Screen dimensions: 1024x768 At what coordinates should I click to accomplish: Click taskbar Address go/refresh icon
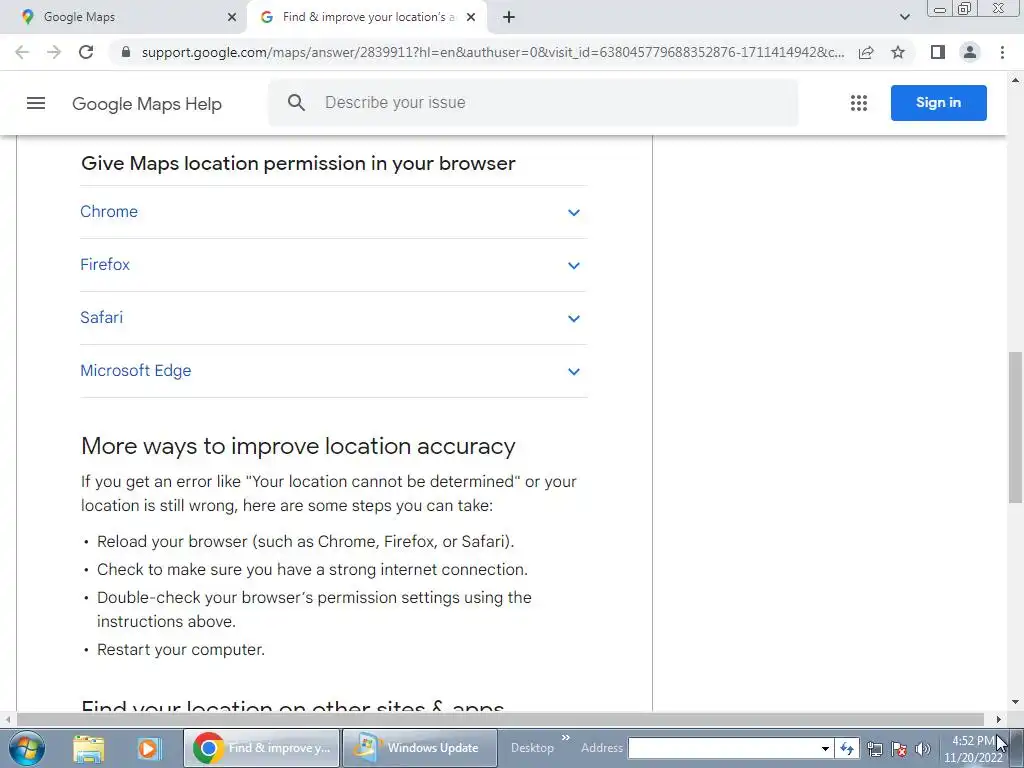coord(847,748)
